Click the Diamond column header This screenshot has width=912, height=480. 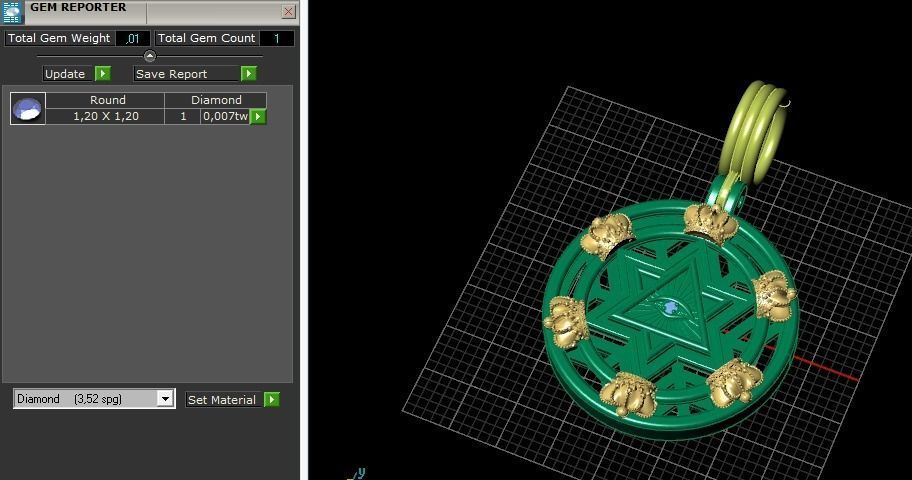[x=216, y=100]
